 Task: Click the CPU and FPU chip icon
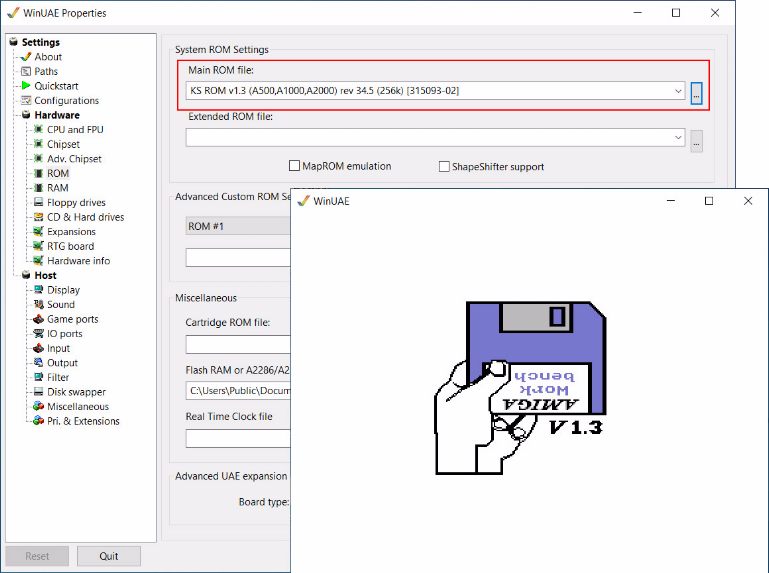pyautogui.click(x=38, y=130)
